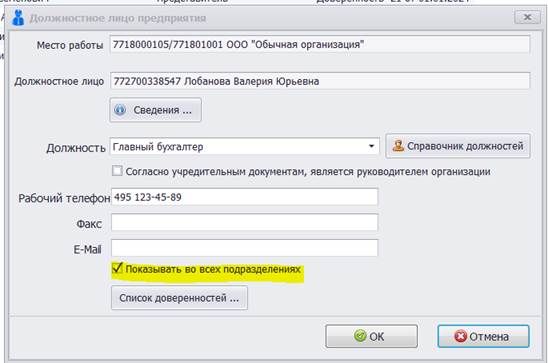
Task: Open Справочник должностей reference
Action: coord(458,146)
